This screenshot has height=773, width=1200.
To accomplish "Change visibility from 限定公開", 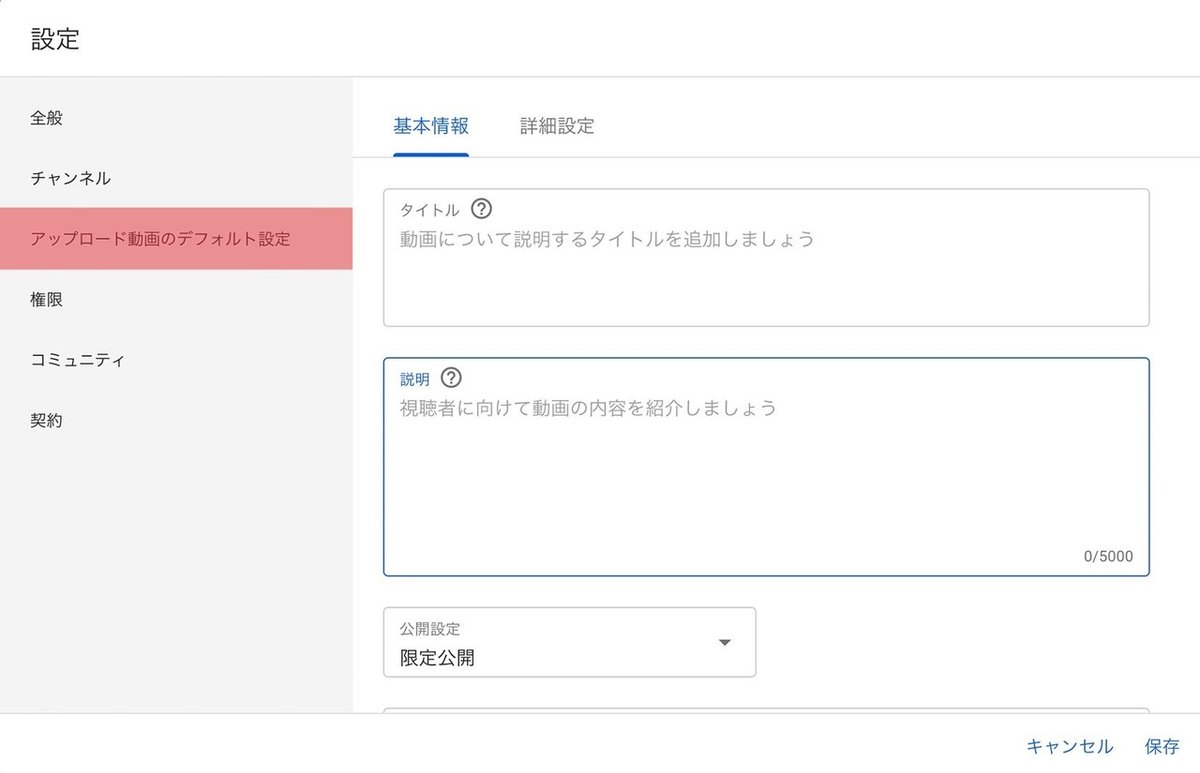I will point(570,657).
